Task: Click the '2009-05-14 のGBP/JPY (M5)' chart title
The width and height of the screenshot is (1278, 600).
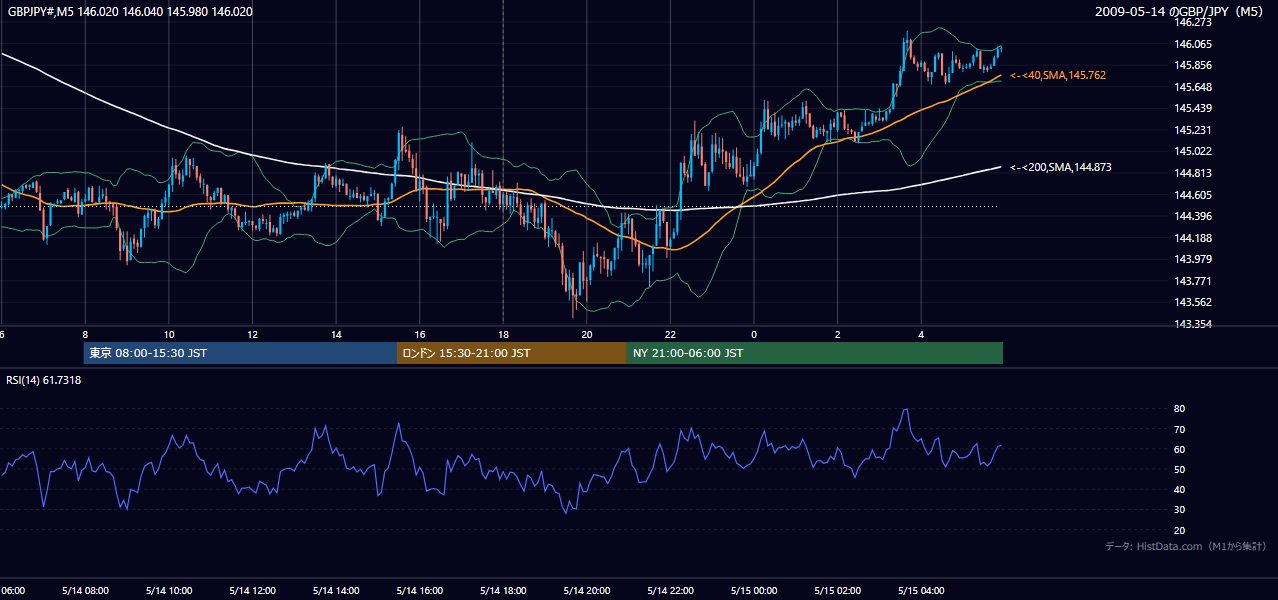Action: click(1181, 12)
